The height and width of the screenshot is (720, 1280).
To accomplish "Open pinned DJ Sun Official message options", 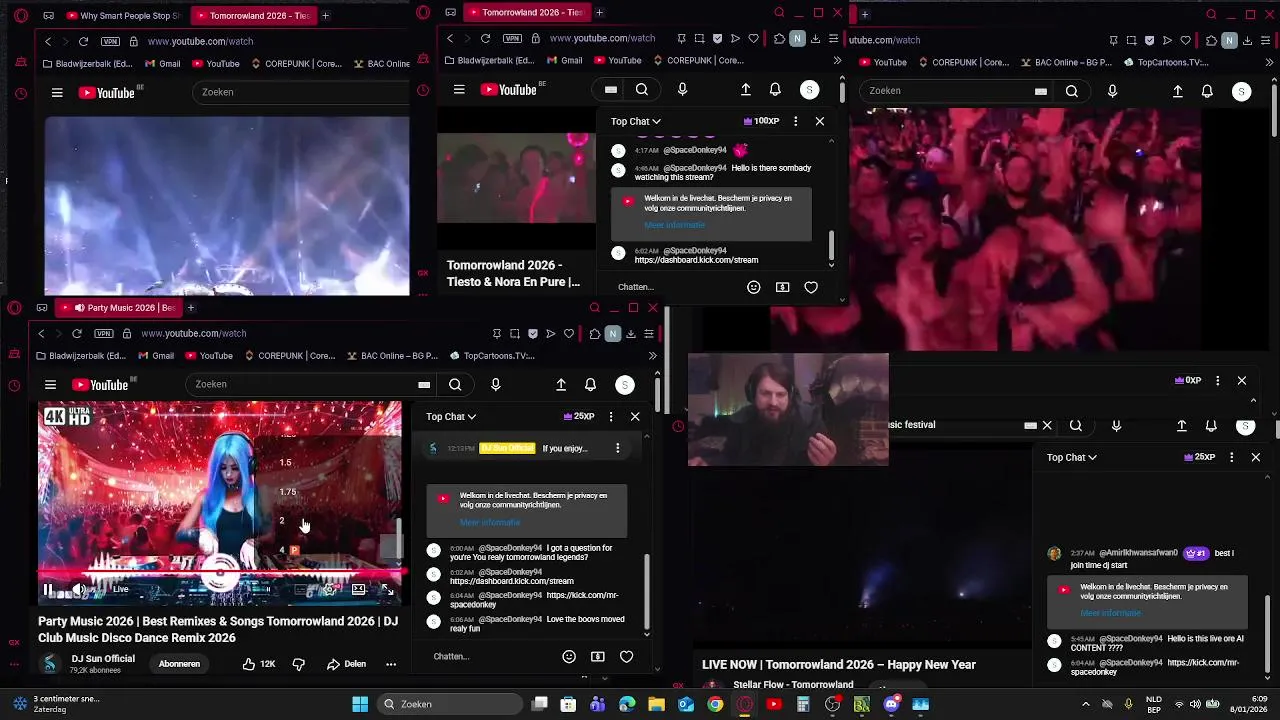I will pos(617,448).
